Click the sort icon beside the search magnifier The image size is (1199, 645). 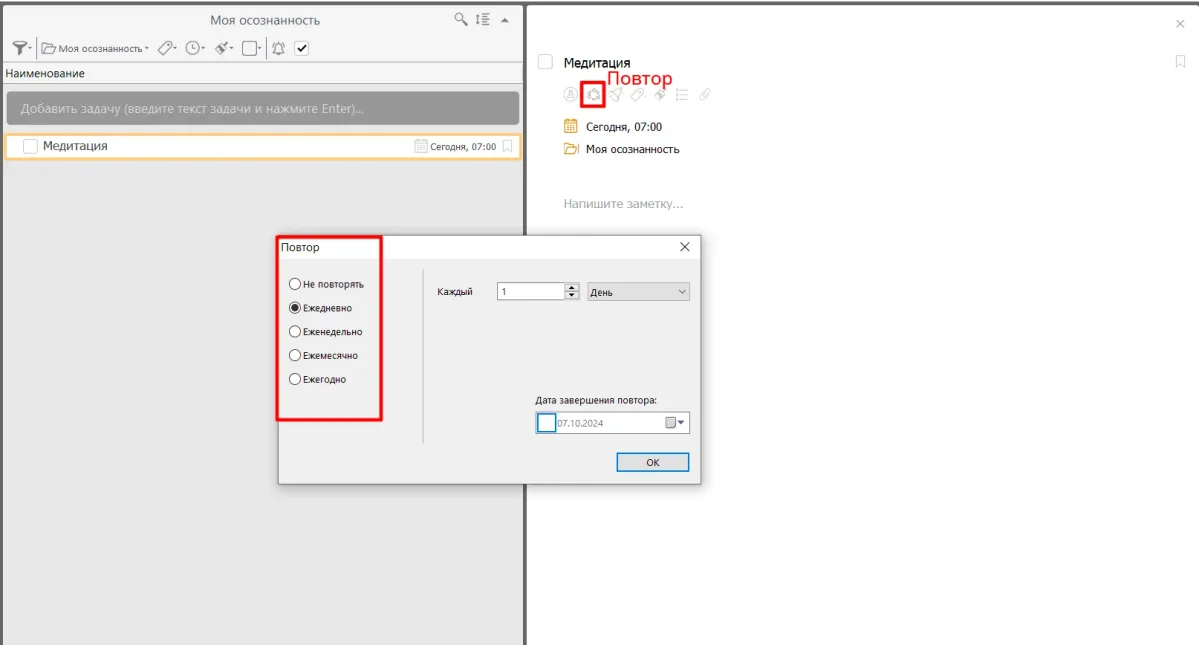[483, 19]
